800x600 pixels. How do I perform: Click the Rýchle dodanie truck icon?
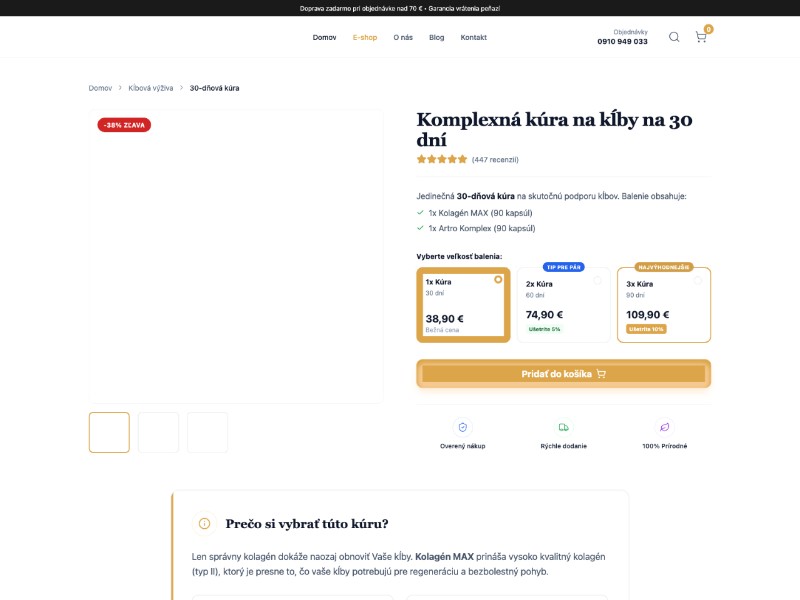click(563, 426)
